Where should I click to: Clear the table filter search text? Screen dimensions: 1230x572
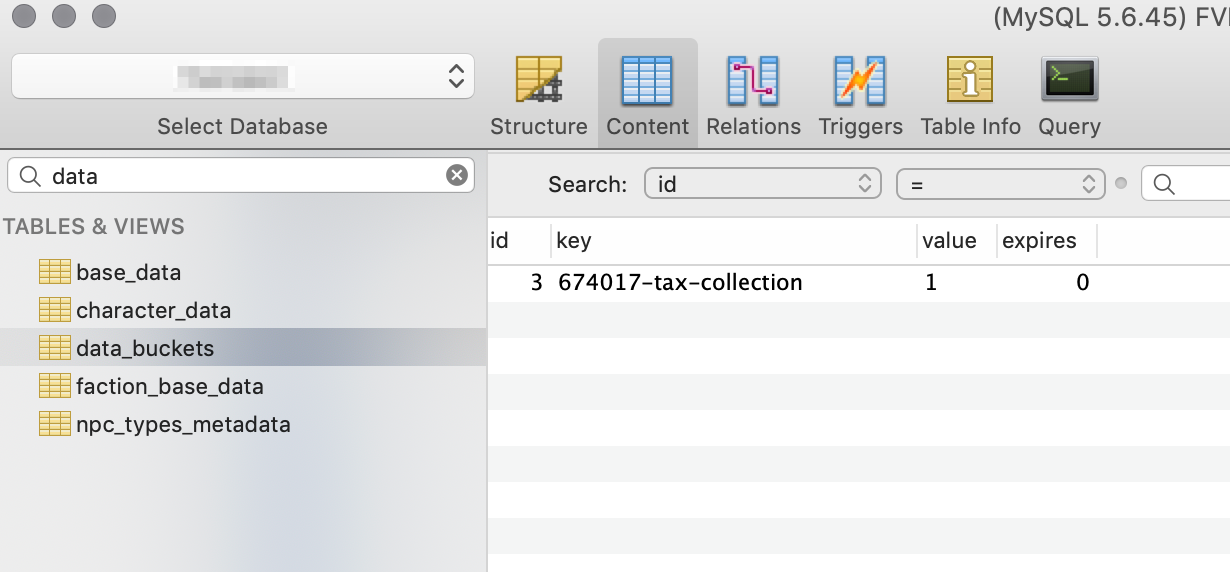456,176
